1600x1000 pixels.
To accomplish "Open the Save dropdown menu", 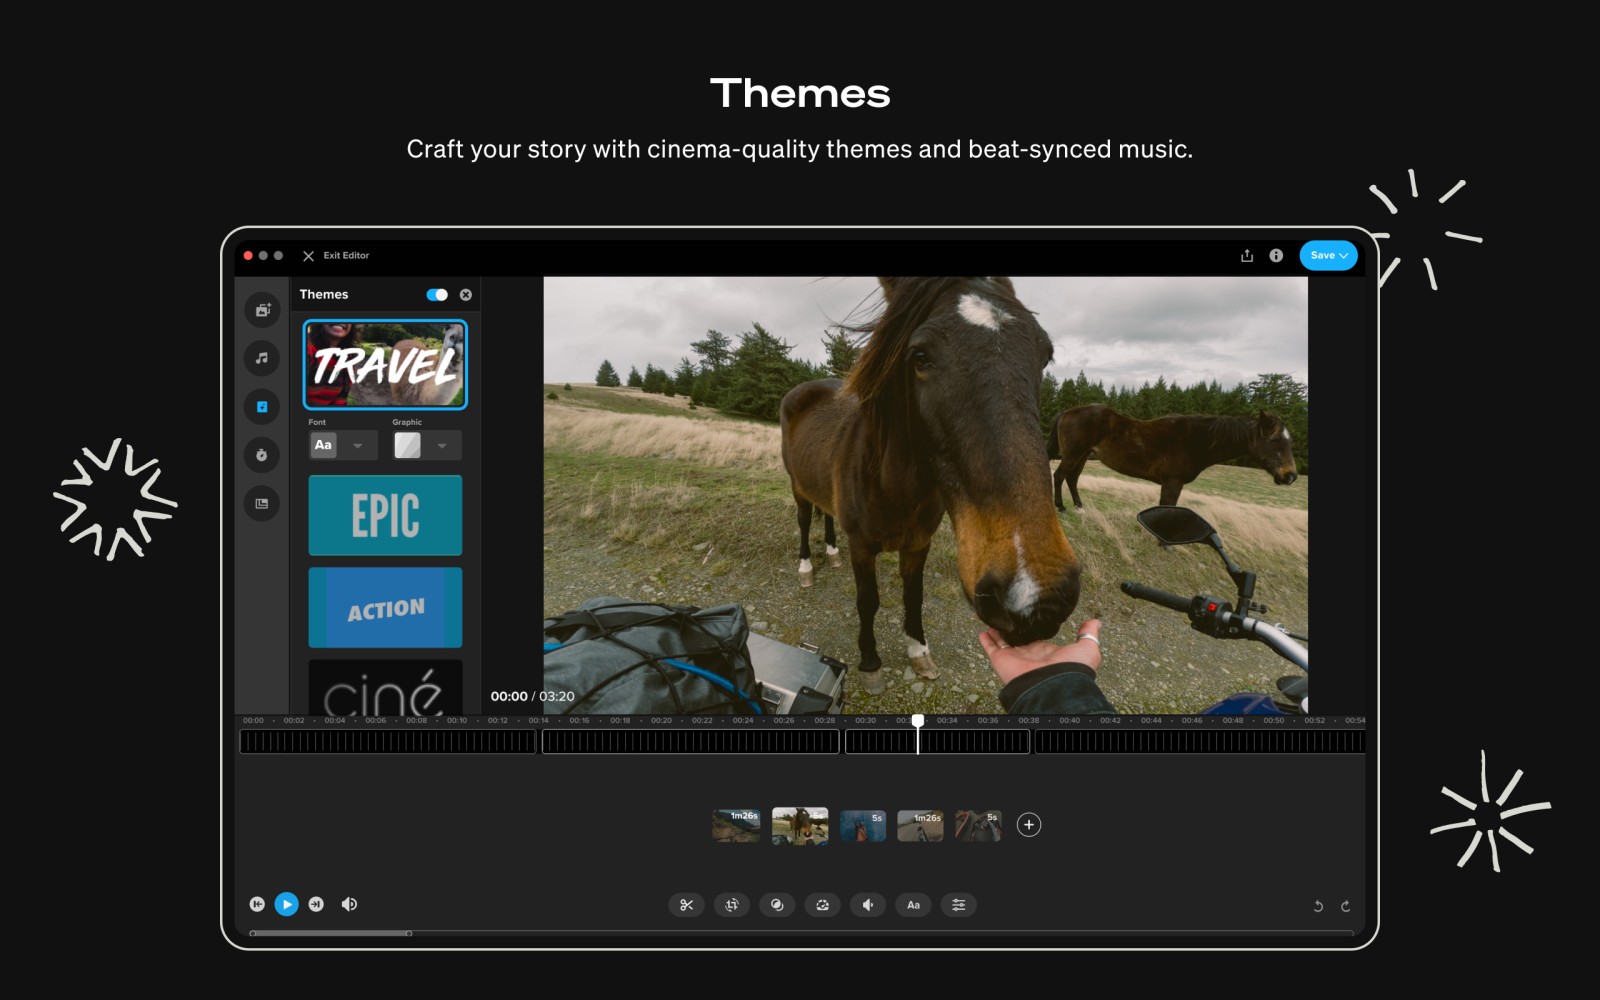I will 1328,255.
